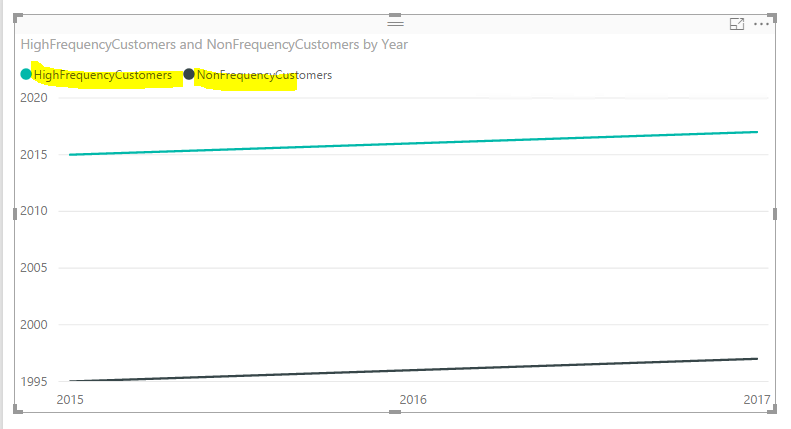Click the chart title text
This screenshot has width=791, height=429.
214,44
